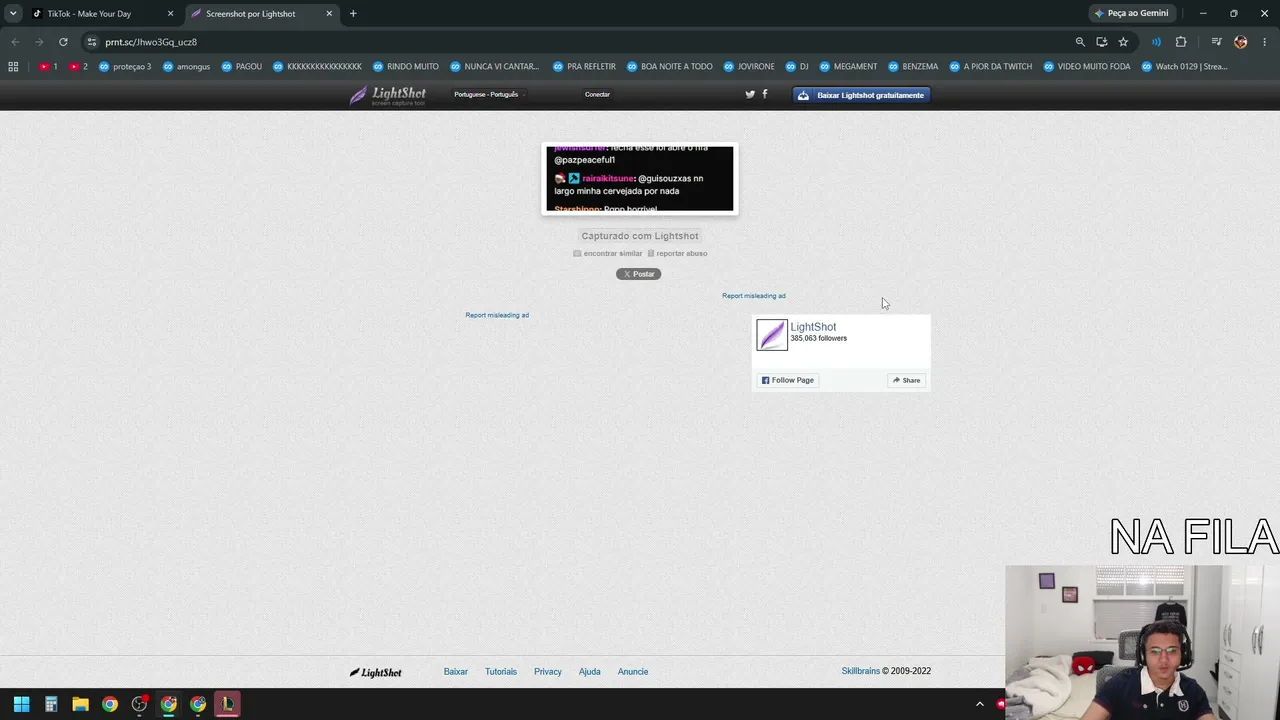Screen dimensions: 1280x720
Task: Open the PRA REFLETIR bookmark
Action: point(585,67)
